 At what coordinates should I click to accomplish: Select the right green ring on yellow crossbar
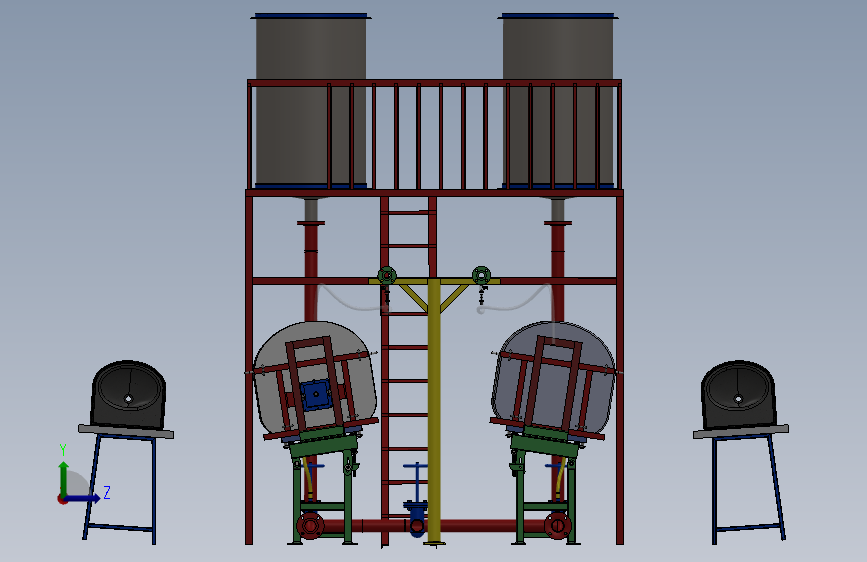click(481, 274)
